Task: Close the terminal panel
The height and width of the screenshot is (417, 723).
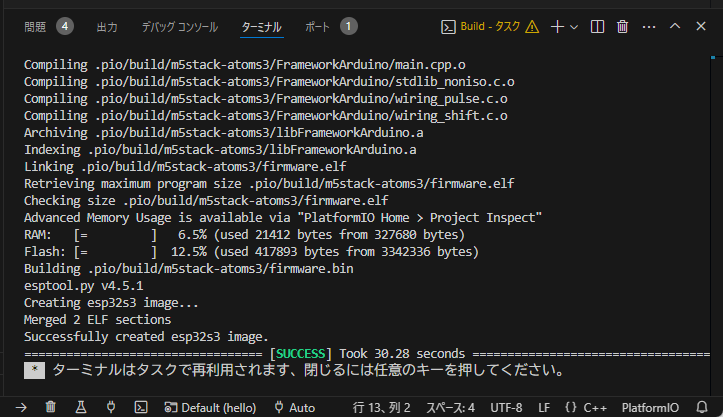Action: 701,26
